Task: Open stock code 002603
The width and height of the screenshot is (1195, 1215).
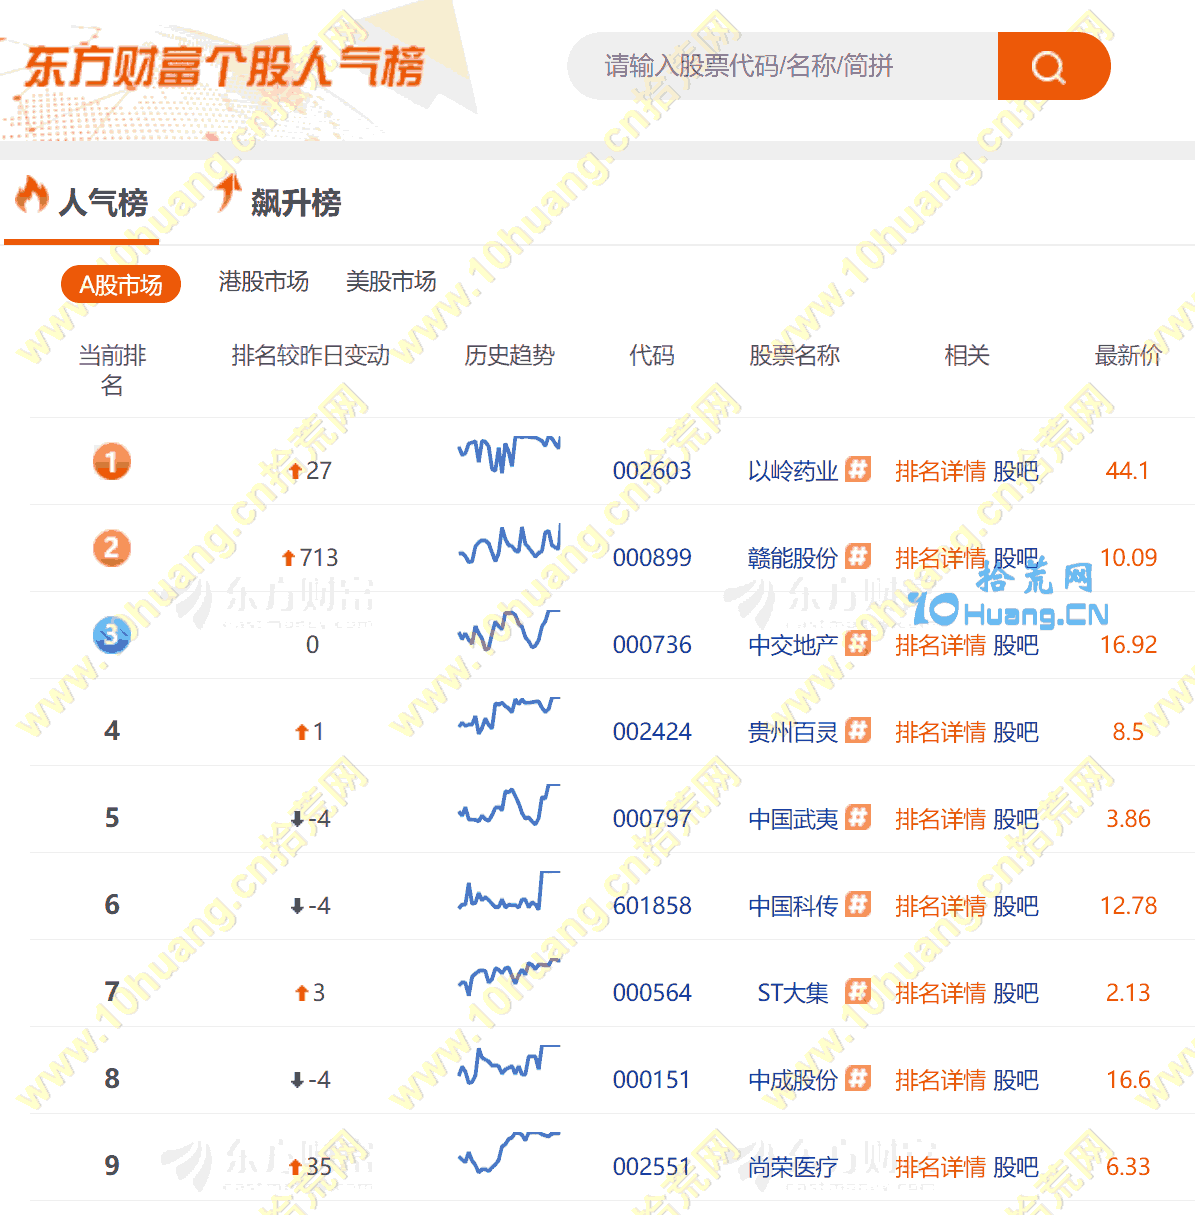Action: 652,471
